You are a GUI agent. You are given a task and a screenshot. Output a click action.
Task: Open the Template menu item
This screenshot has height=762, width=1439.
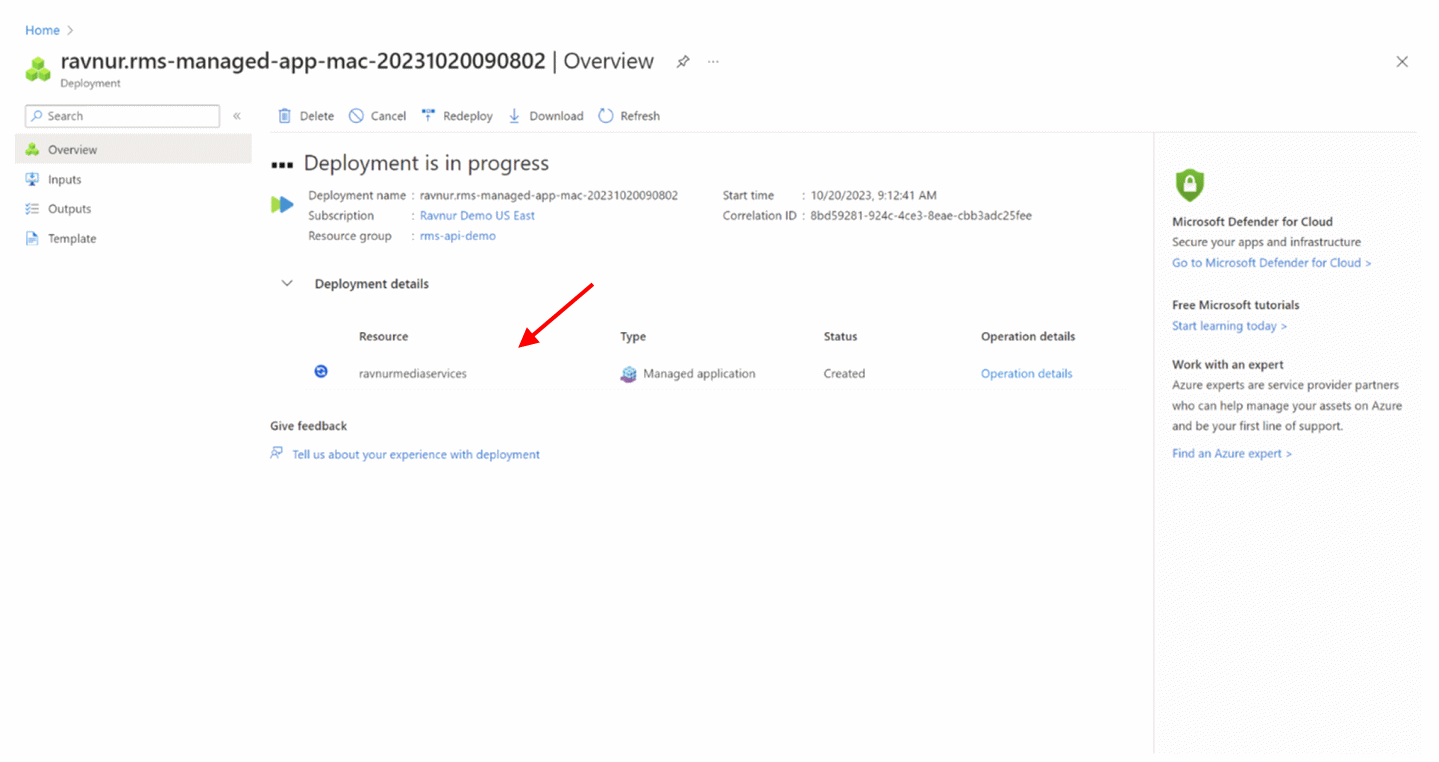coord(133,239)
